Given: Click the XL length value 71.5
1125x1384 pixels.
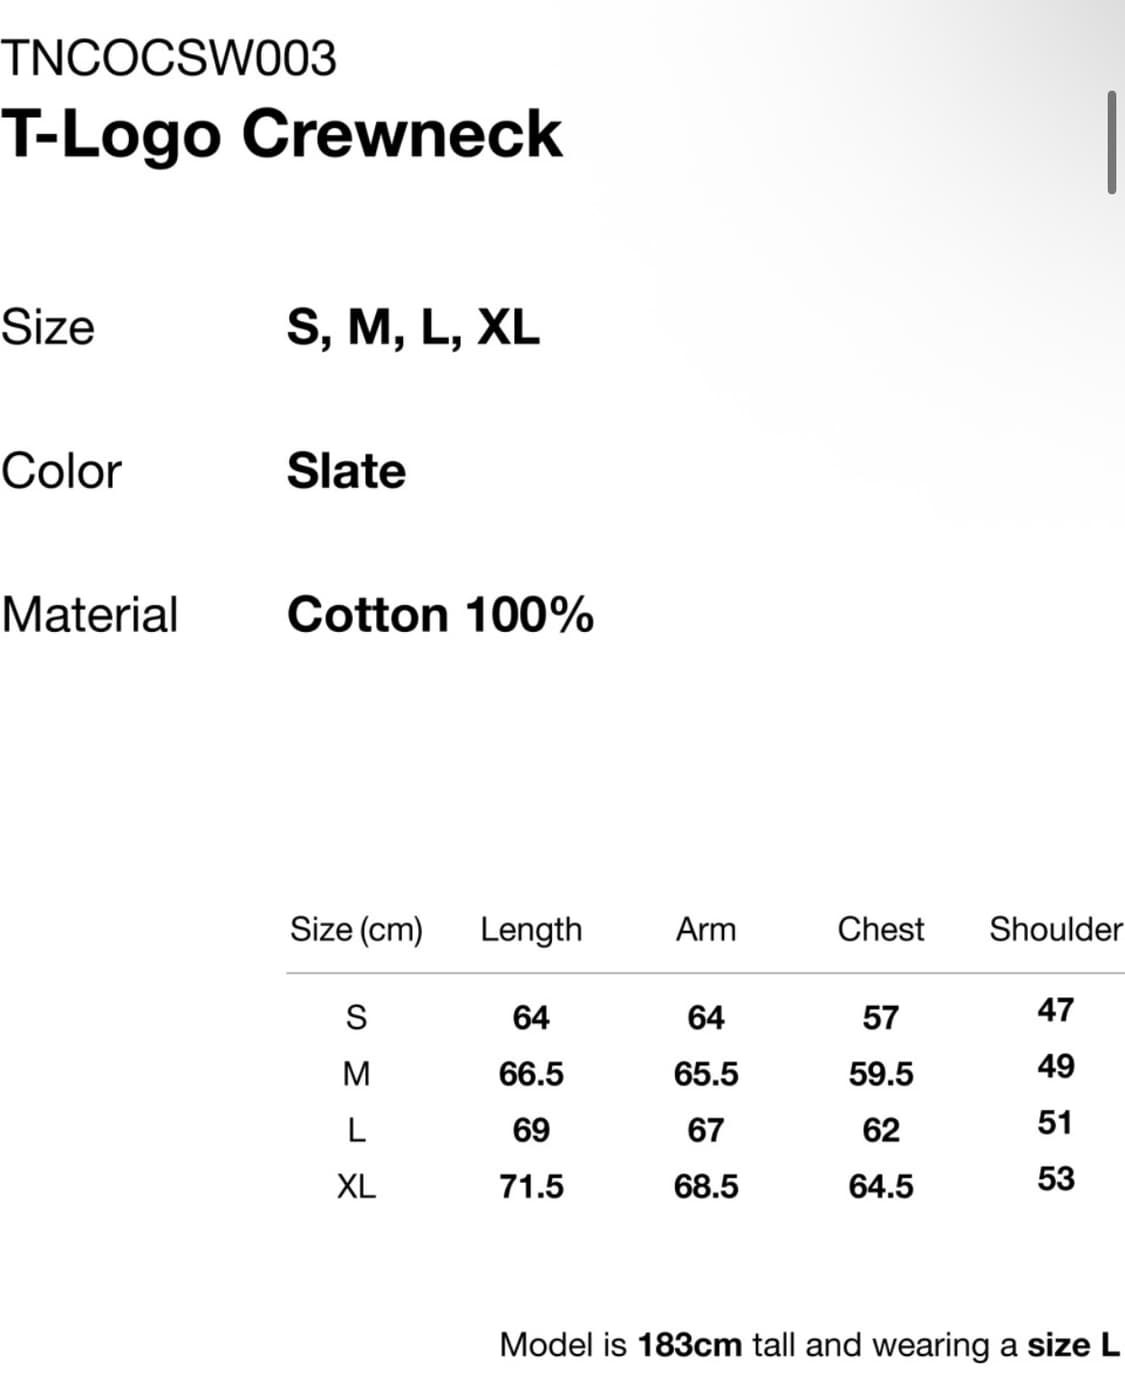Looking at the screenshot, I should click(531, 1186).
